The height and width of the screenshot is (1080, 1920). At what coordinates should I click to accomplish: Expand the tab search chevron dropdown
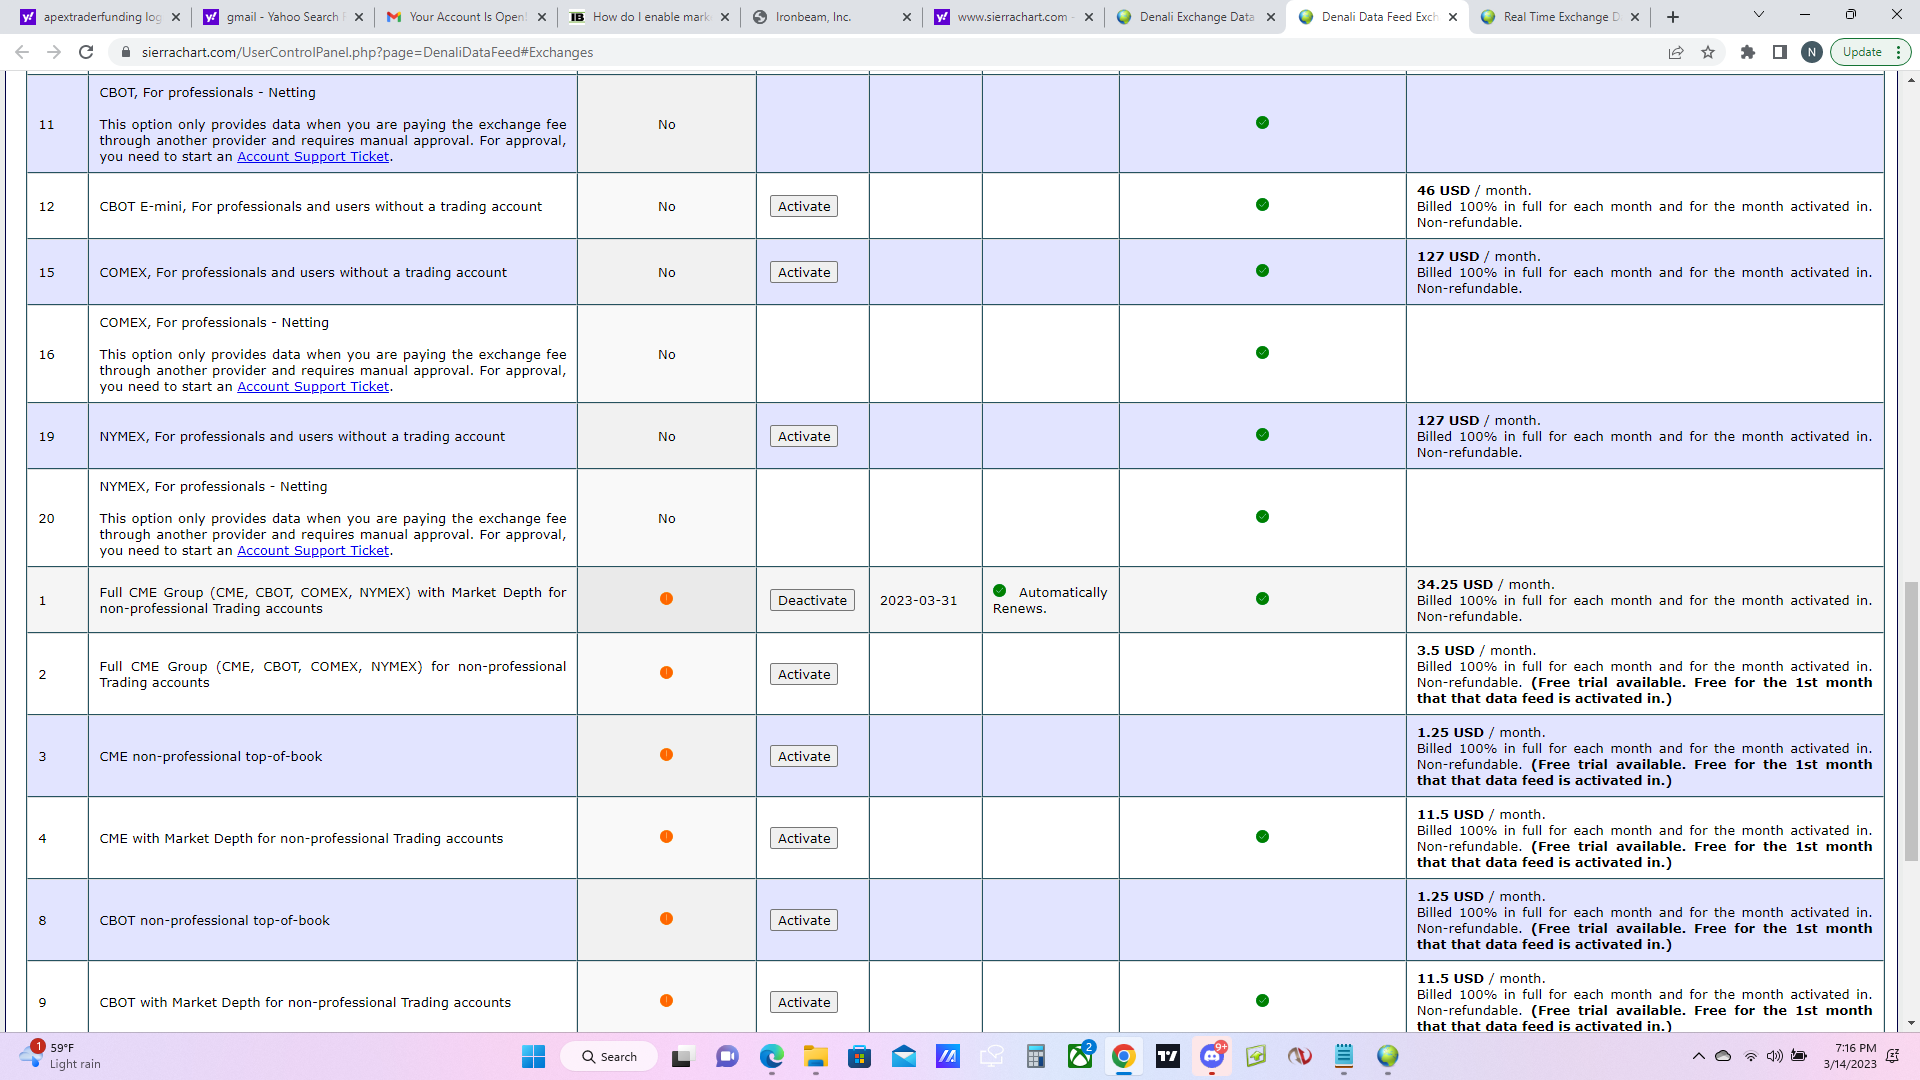[1759, 15]
